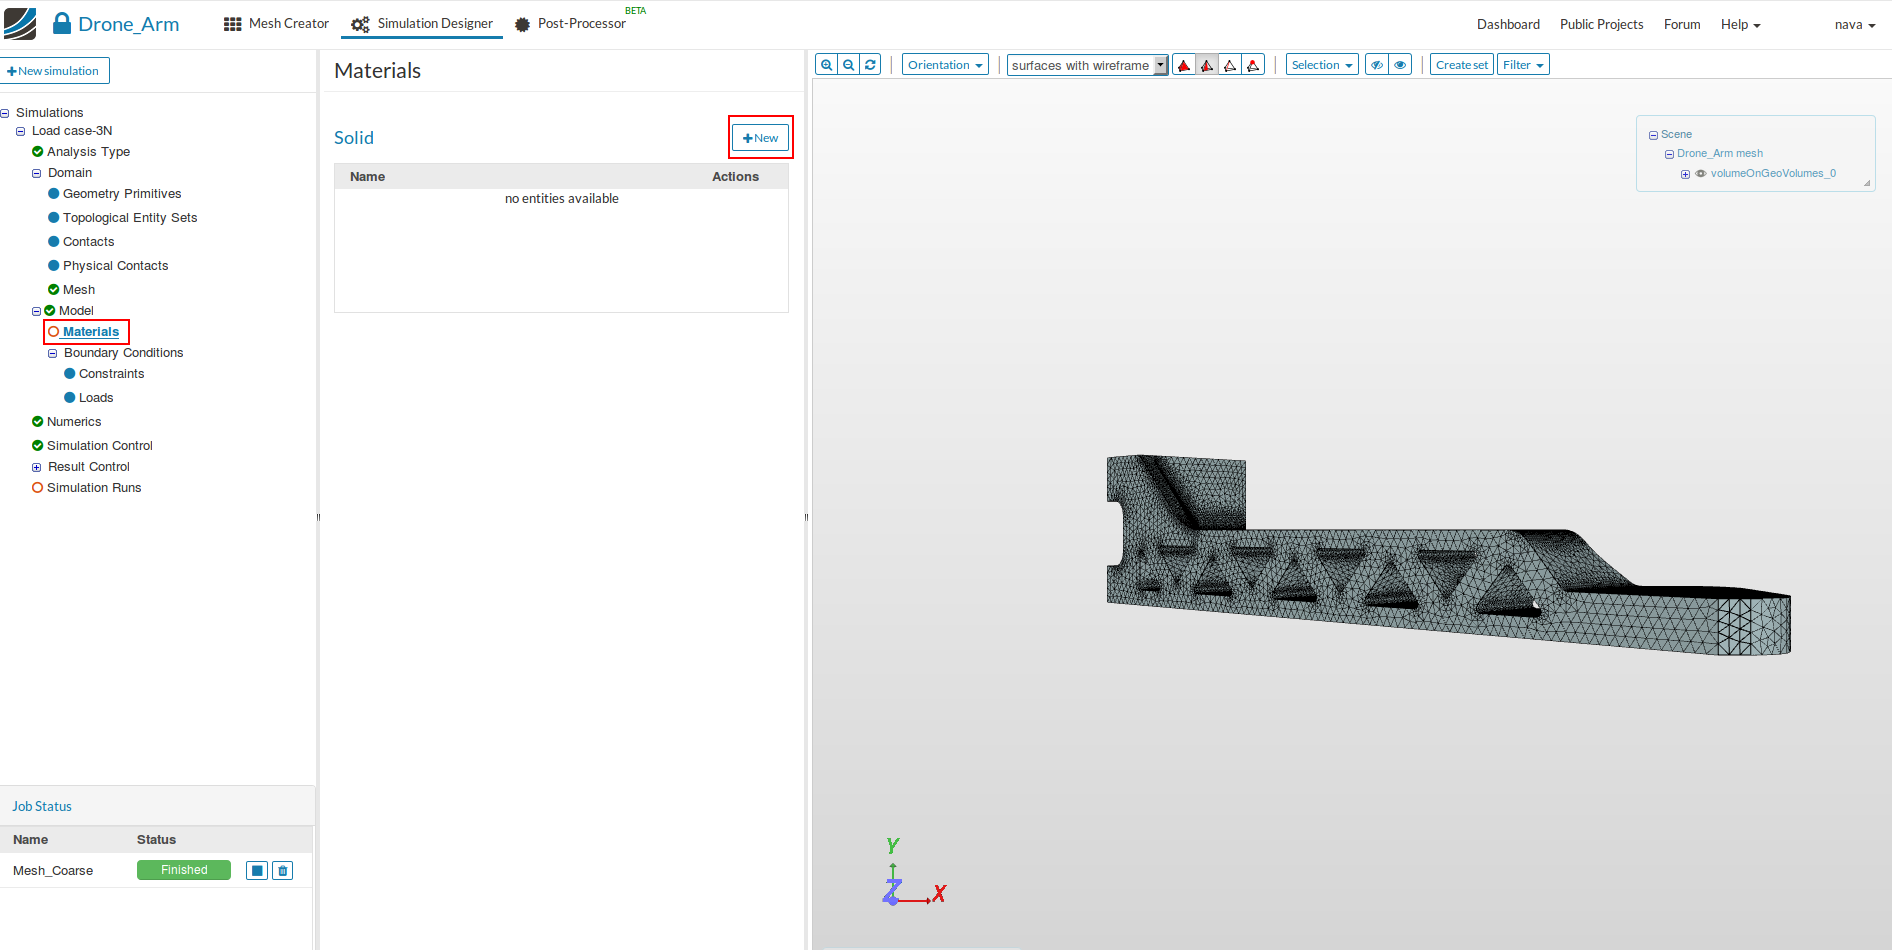Show all entities with eye button

(x=1400, y=65)
